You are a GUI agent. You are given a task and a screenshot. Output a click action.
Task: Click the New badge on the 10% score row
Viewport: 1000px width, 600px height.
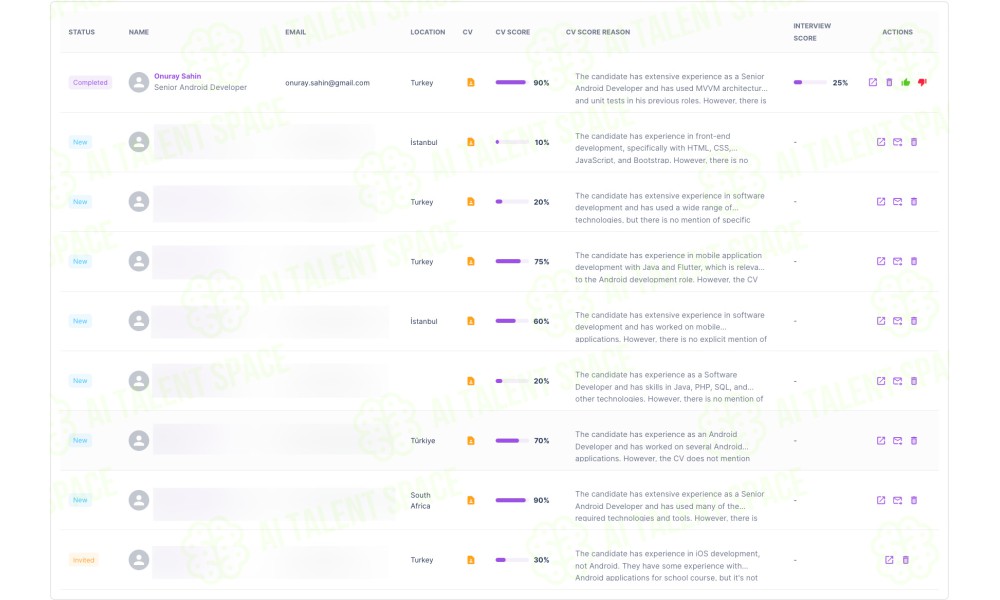pyautogui.click(x=80, y=142)
